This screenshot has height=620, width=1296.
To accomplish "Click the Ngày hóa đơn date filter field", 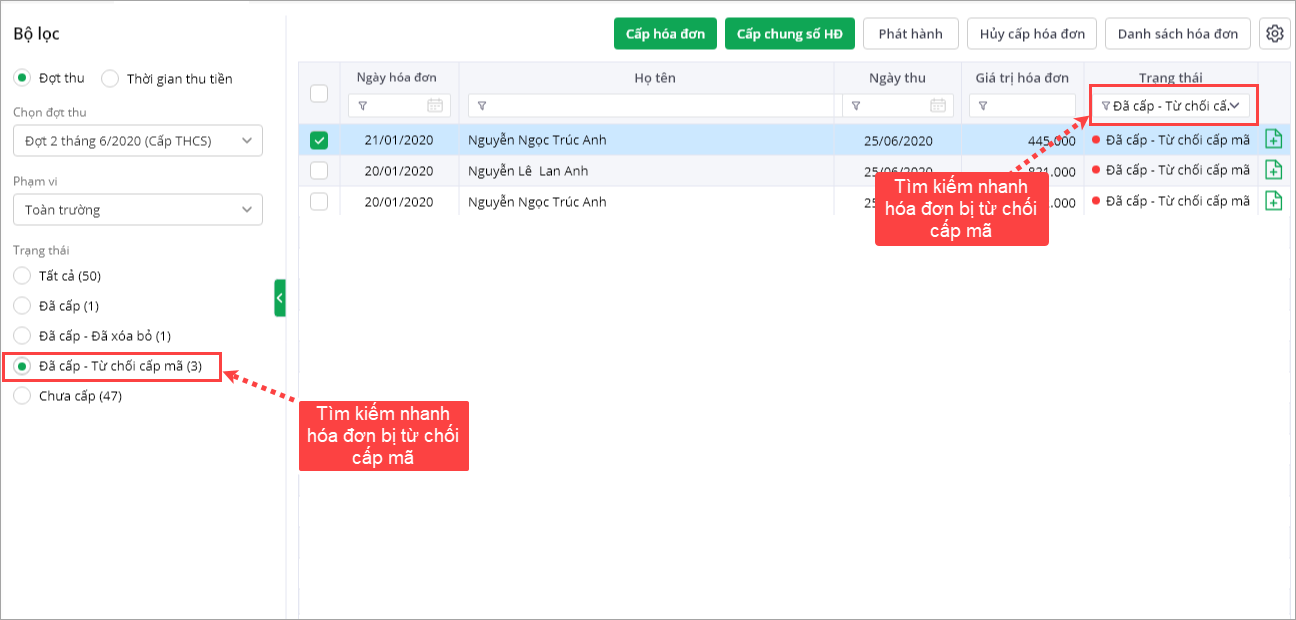I will (399, 105).
